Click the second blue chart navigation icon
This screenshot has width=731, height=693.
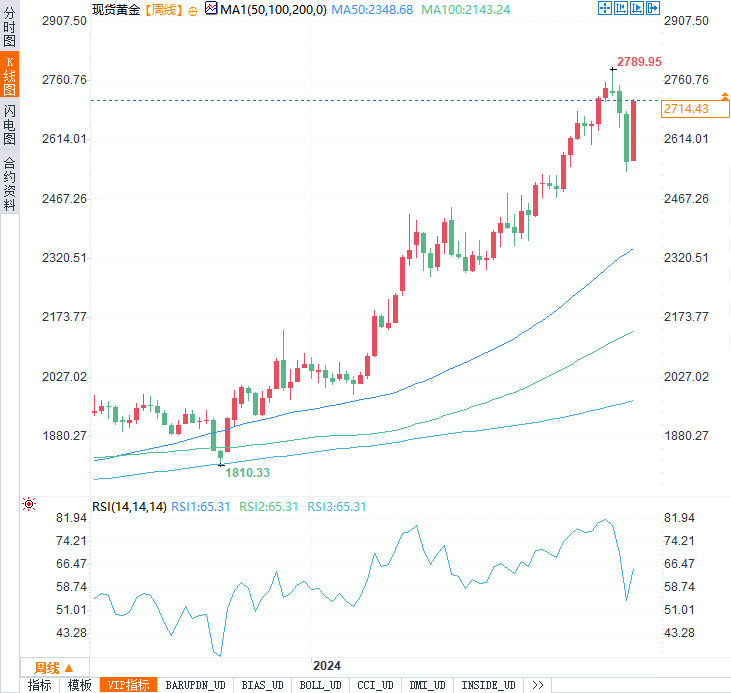[621, 8]
